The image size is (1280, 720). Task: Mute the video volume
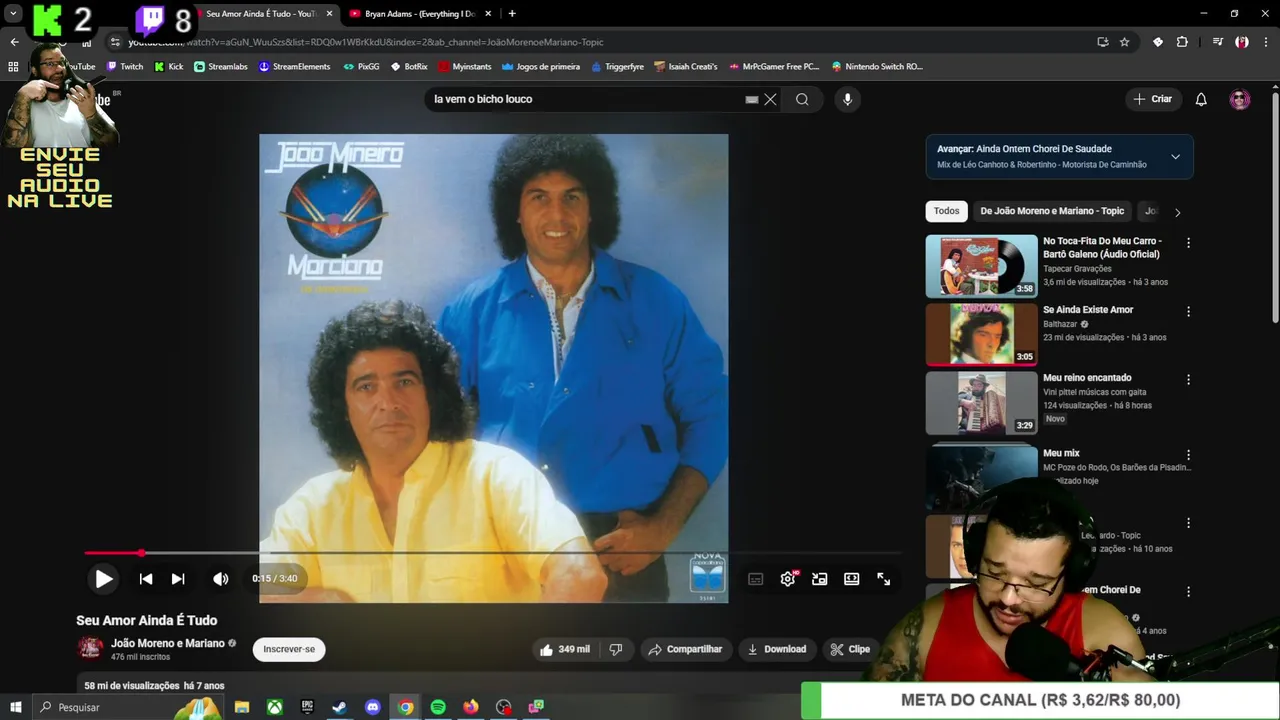click(x=221, y=578)
